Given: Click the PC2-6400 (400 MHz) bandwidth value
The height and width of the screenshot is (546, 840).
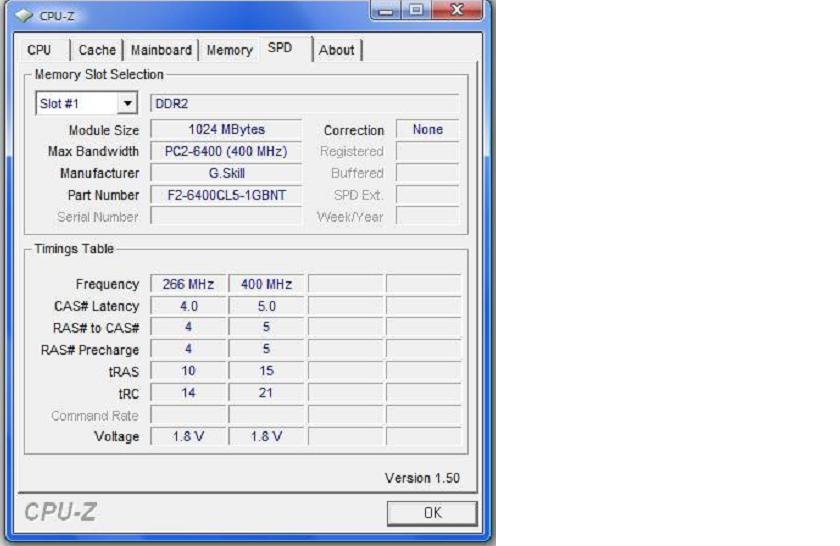Looking at the screenshot, I should pyautogui.click(x=226, y=152).
